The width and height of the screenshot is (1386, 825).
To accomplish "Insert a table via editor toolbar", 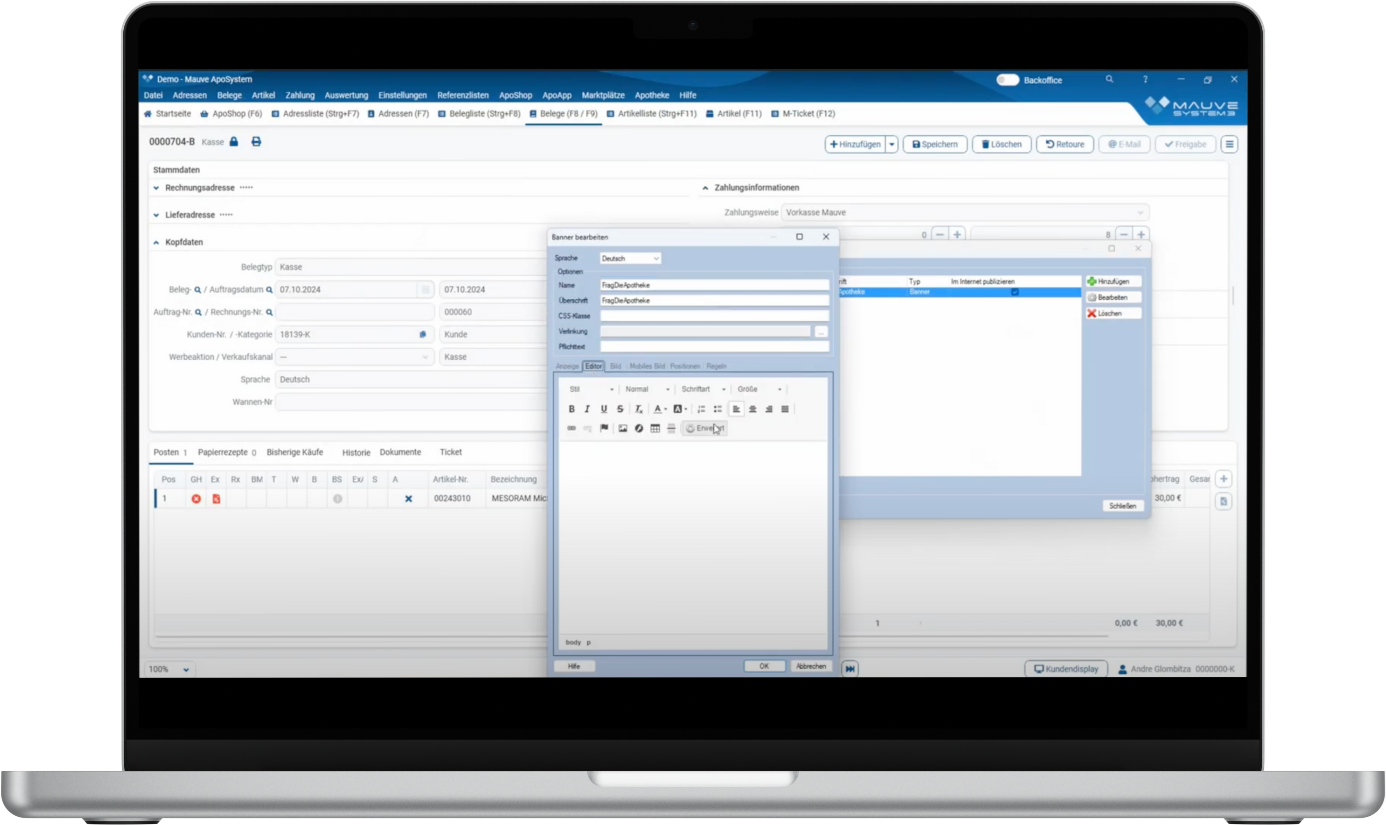I will 655,428.
